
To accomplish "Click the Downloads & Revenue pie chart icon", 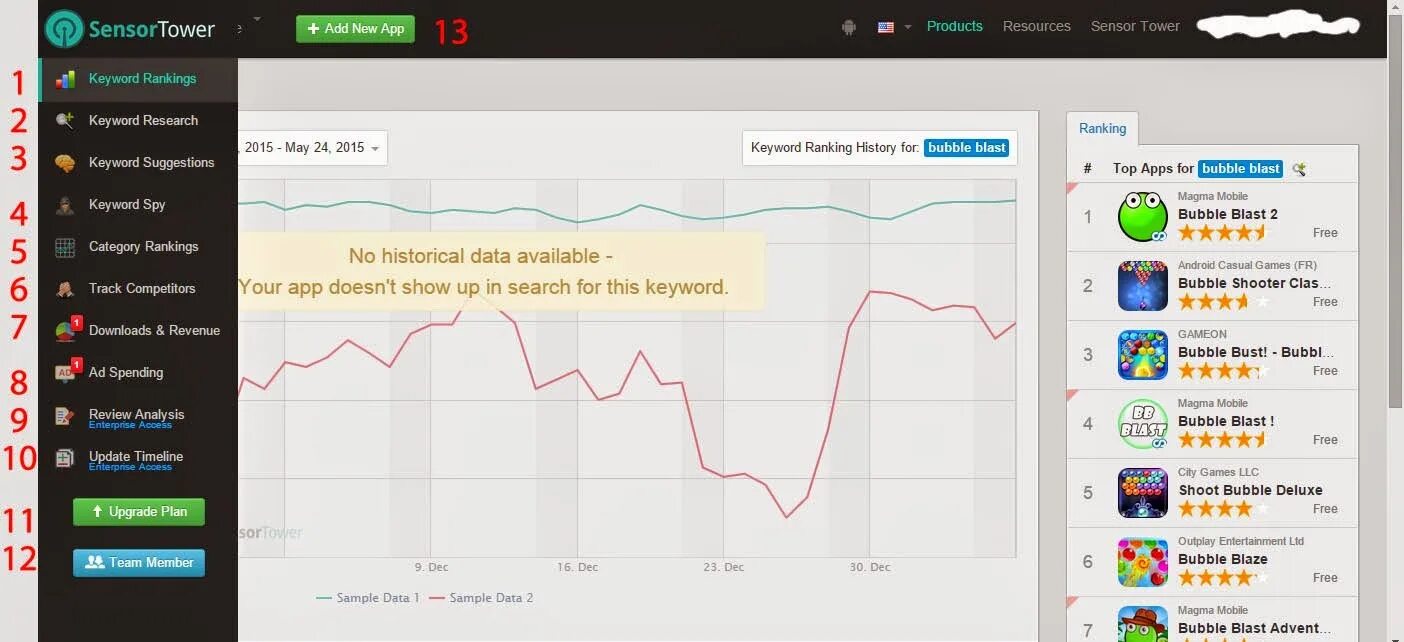I will 66,331.
